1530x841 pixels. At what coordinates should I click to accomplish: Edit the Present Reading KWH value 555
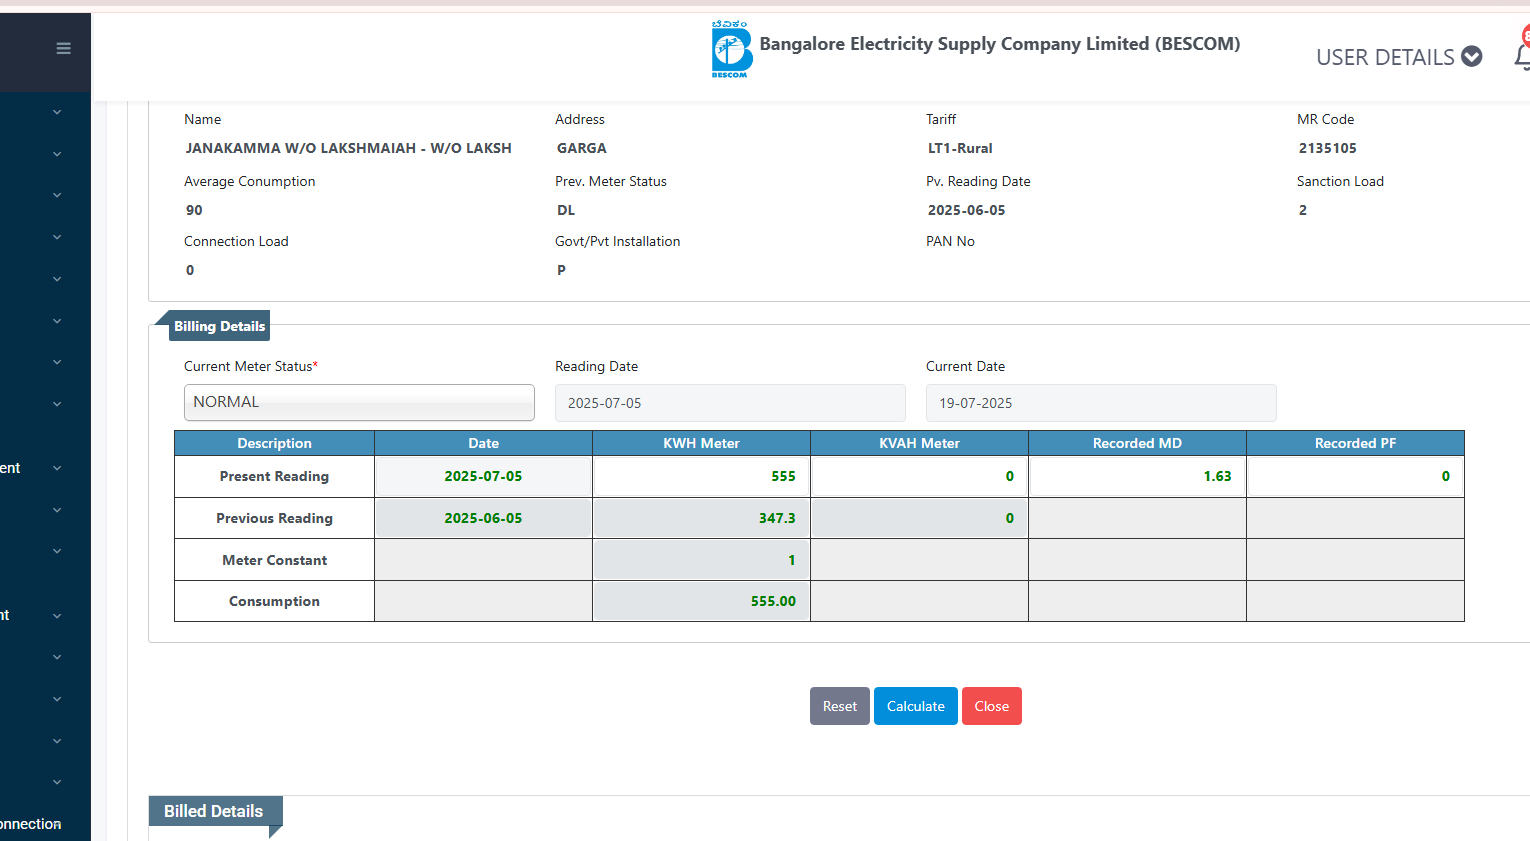click(702, 476)
